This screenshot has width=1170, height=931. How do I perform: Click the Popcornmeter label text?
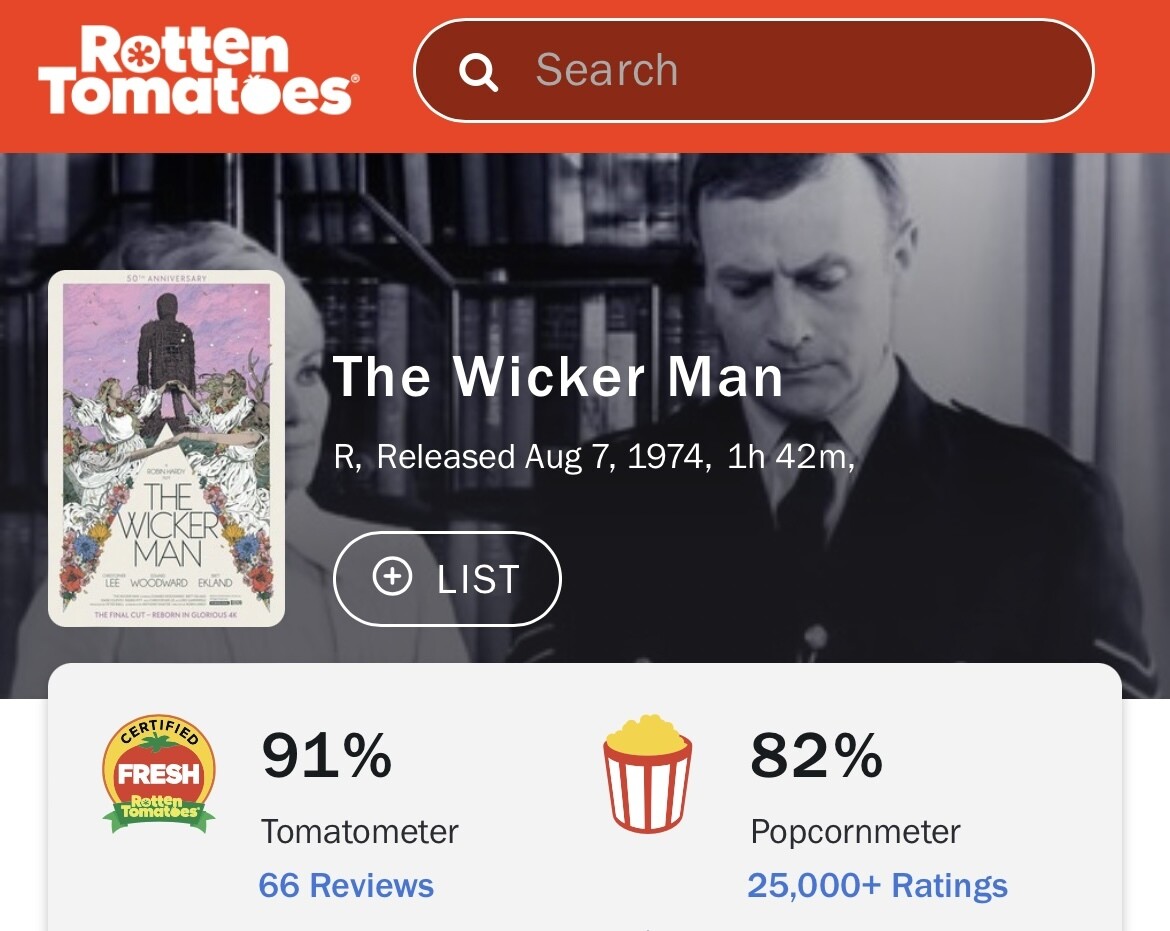coord(855,831)
